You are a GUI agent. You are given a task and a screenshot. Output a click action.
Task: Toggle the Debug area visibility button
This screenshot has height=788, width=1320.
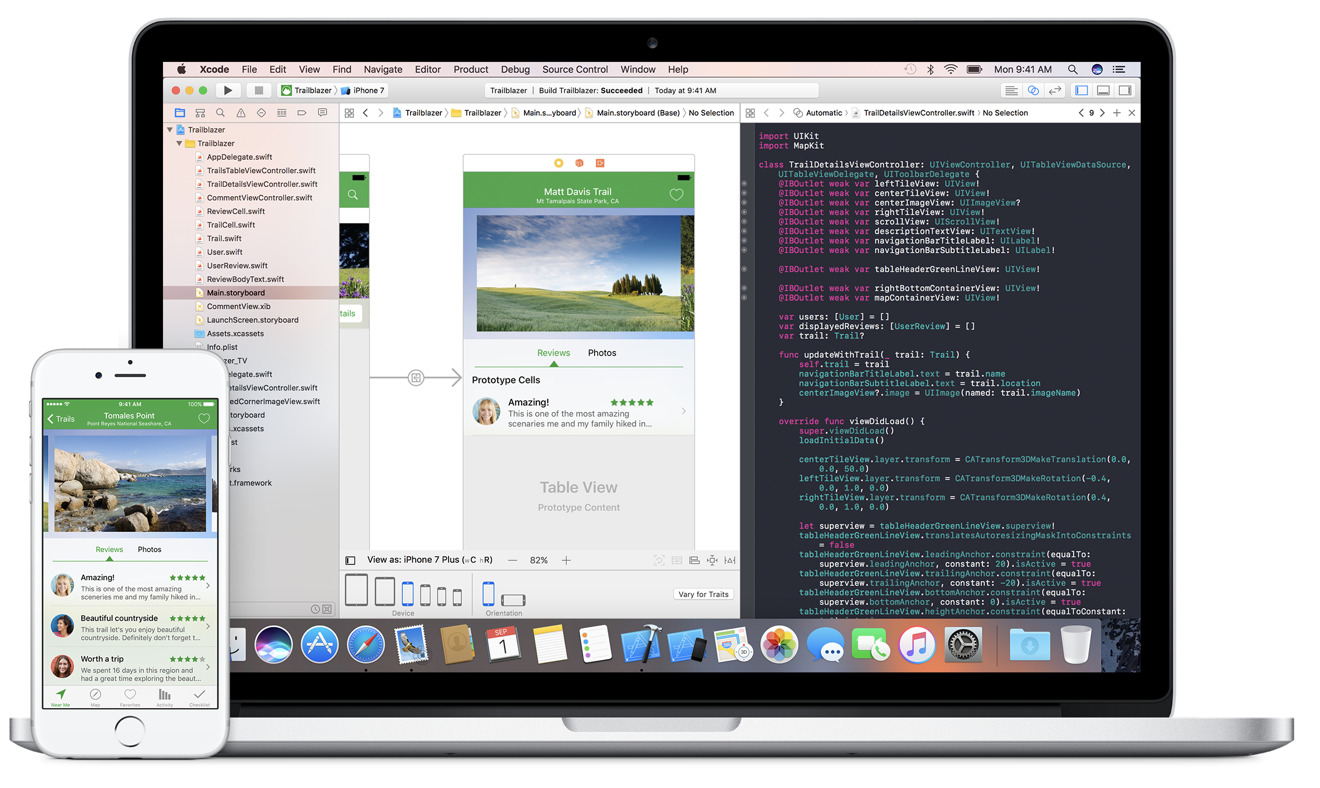1104,90
